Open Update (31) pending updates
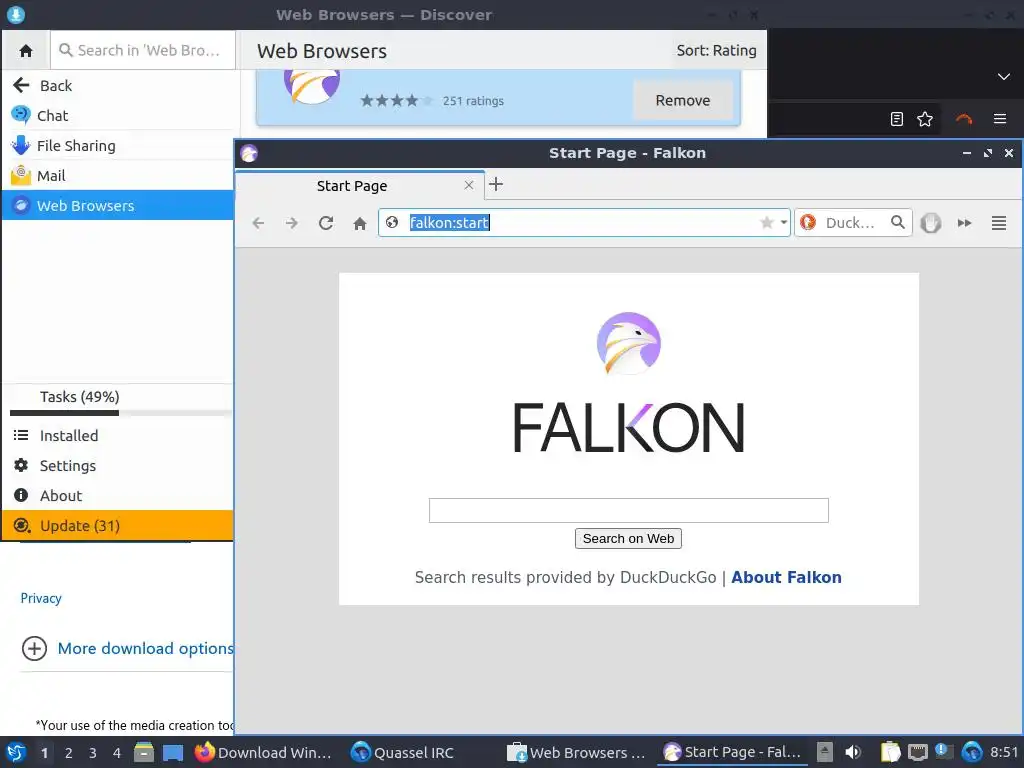Image resolution: width=1024 pixels, height=768 pixels. point(118,526)
